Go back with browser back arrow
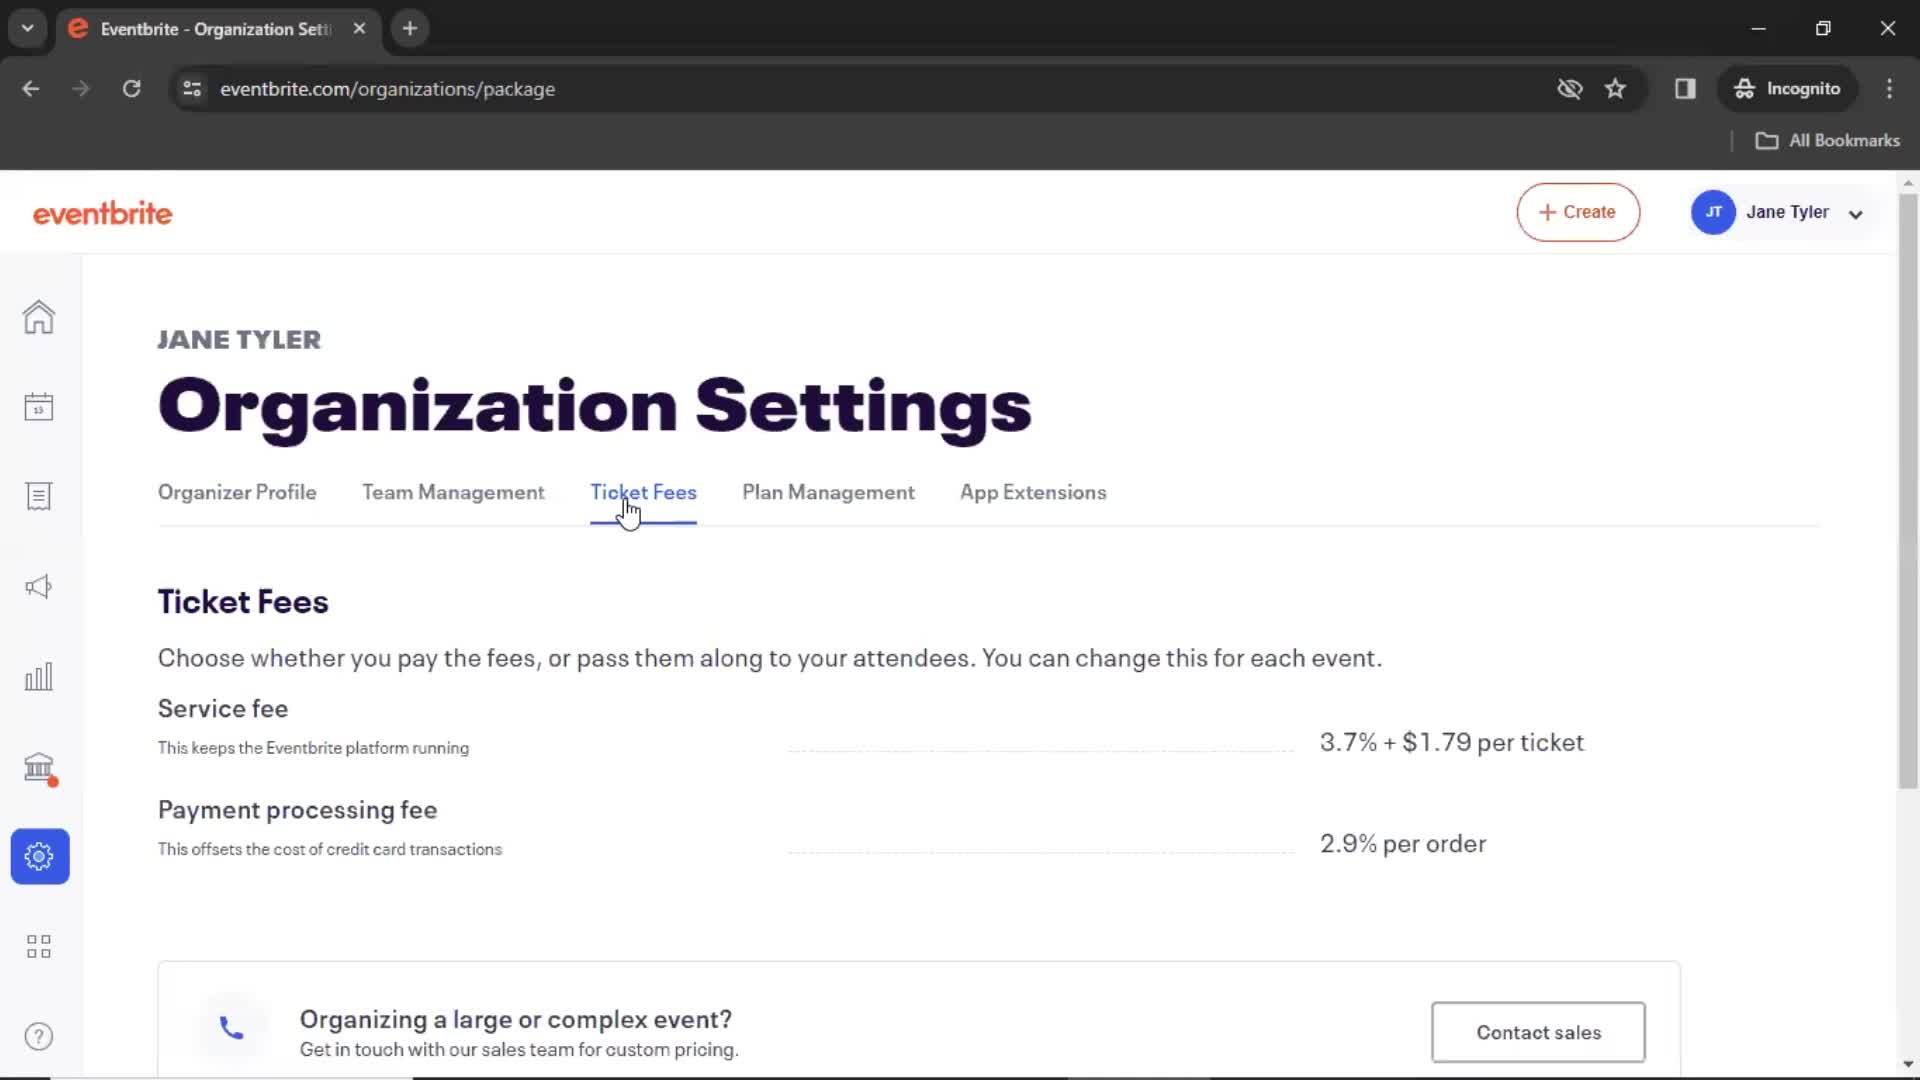Image resolution: width=1920 pixels, height=1080 pixels. (31, 89)
